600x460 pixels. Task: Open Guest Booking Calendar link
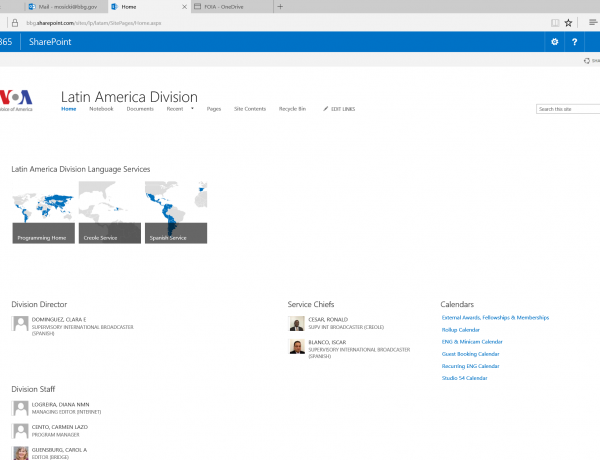pos(470,354)
